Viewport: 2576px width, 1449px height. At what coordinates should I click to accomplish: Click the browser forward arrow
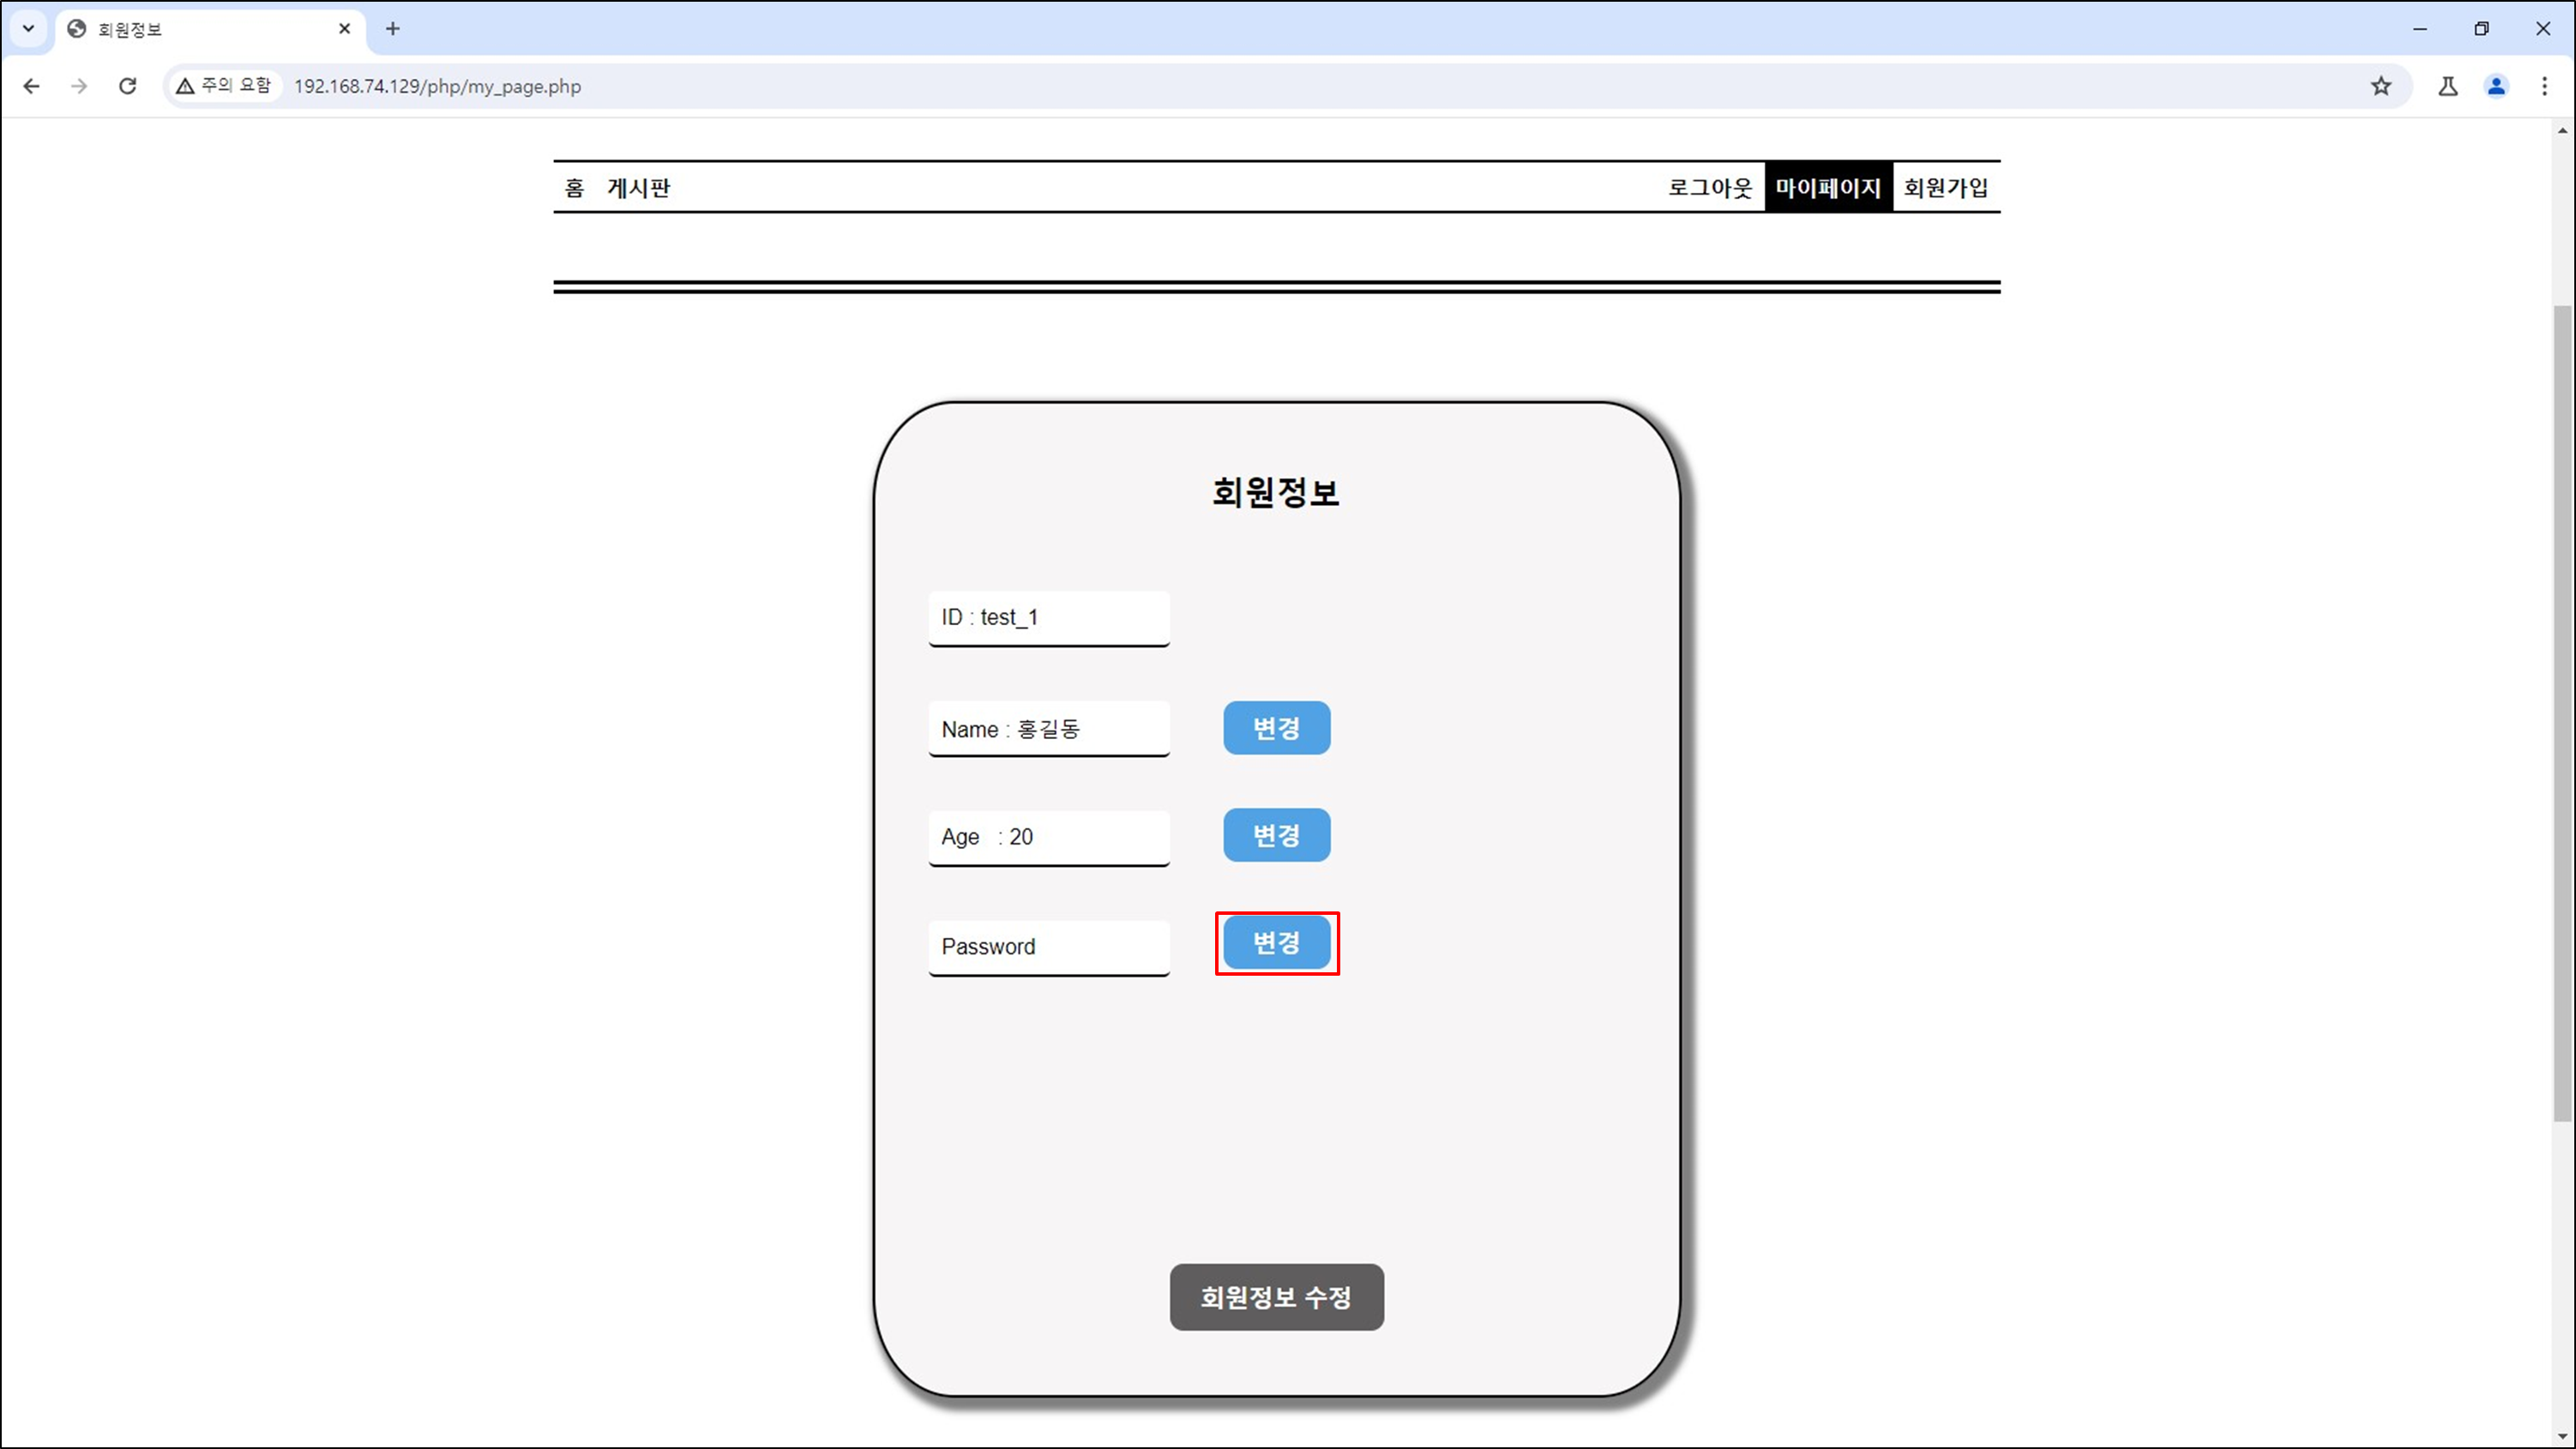pos(79,86)
